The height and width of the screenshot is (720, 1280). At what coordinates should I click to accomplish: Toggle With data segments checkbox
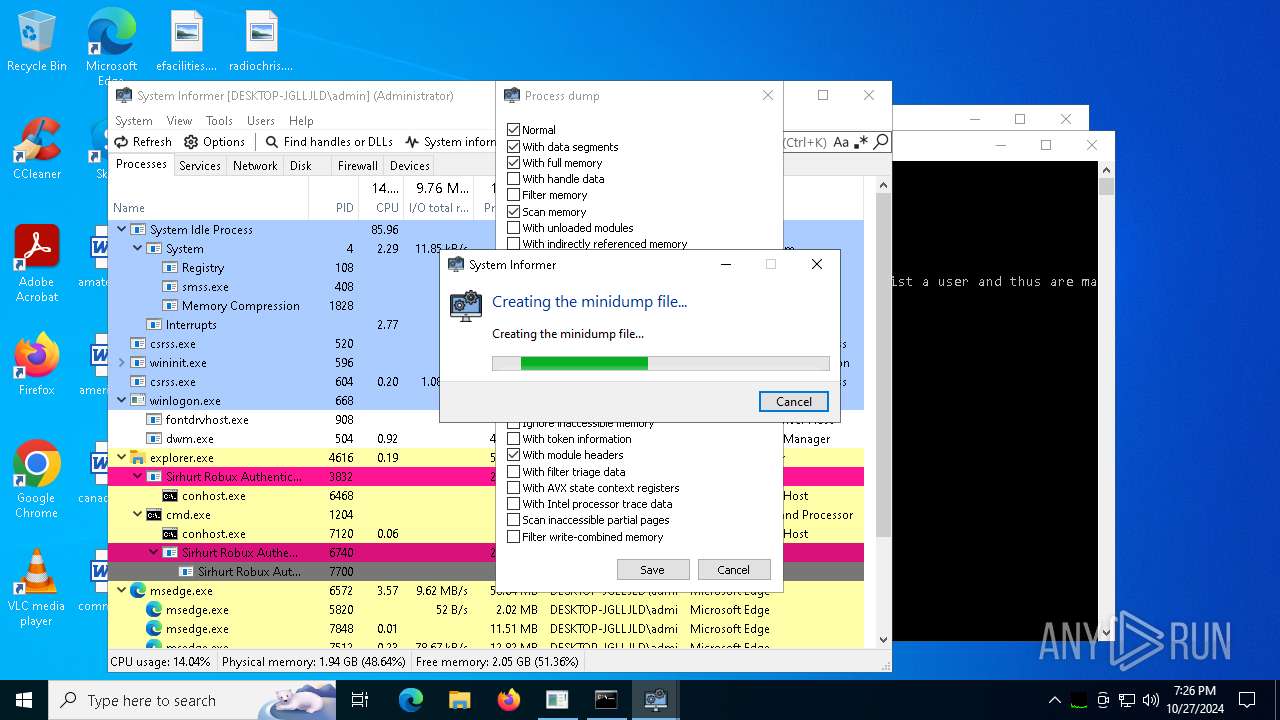513,146
